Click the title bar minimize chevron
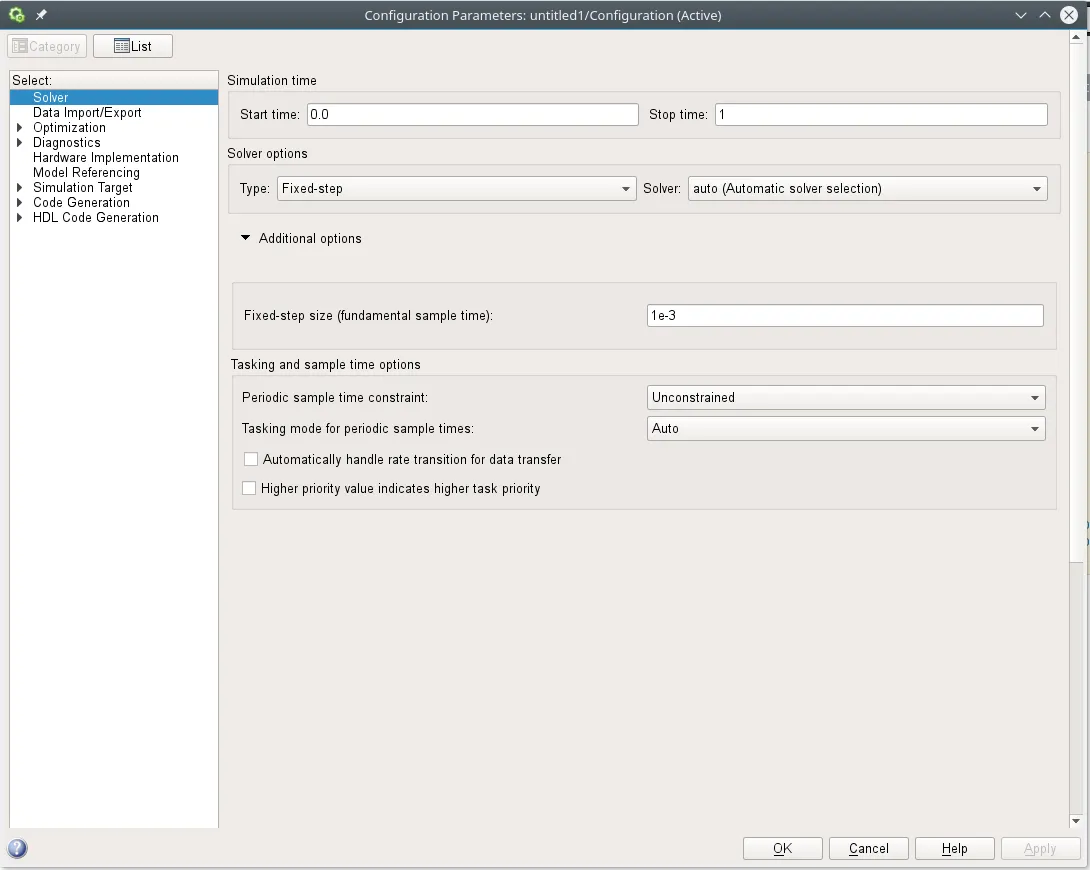Screen dimensions: 1090x870 click(1020, 15)
